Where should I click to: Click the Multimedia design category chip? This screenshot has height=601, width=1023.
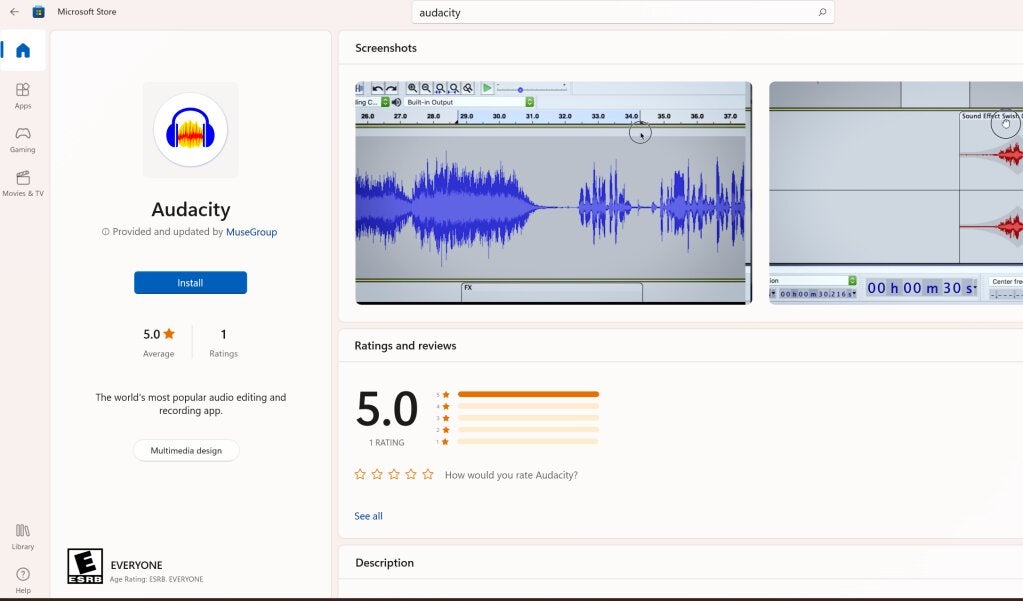(x=186, y=450)
